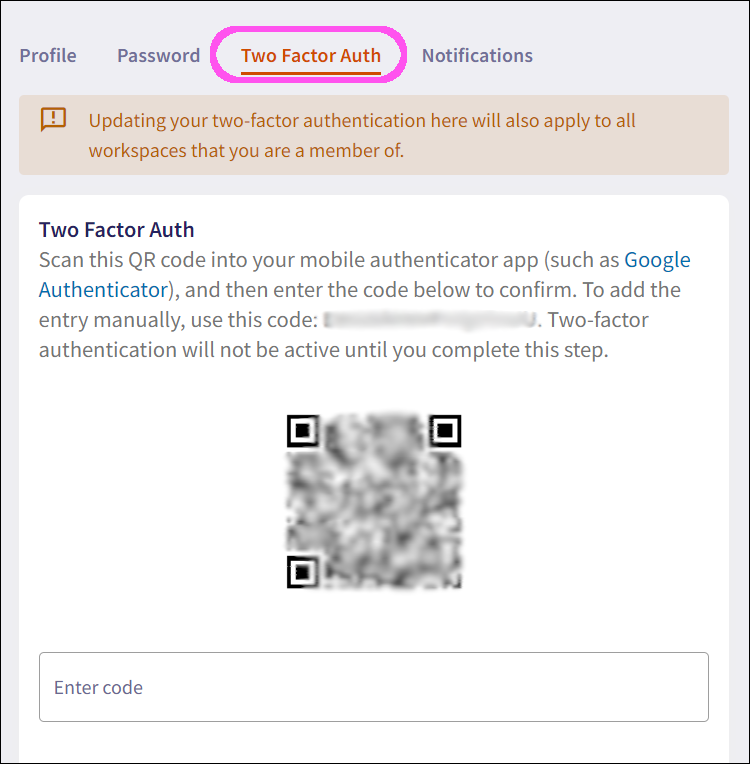Click the QR code's top-right corner square
The height and width of the screenshot is (764, 750).
[x=445, y=431]
